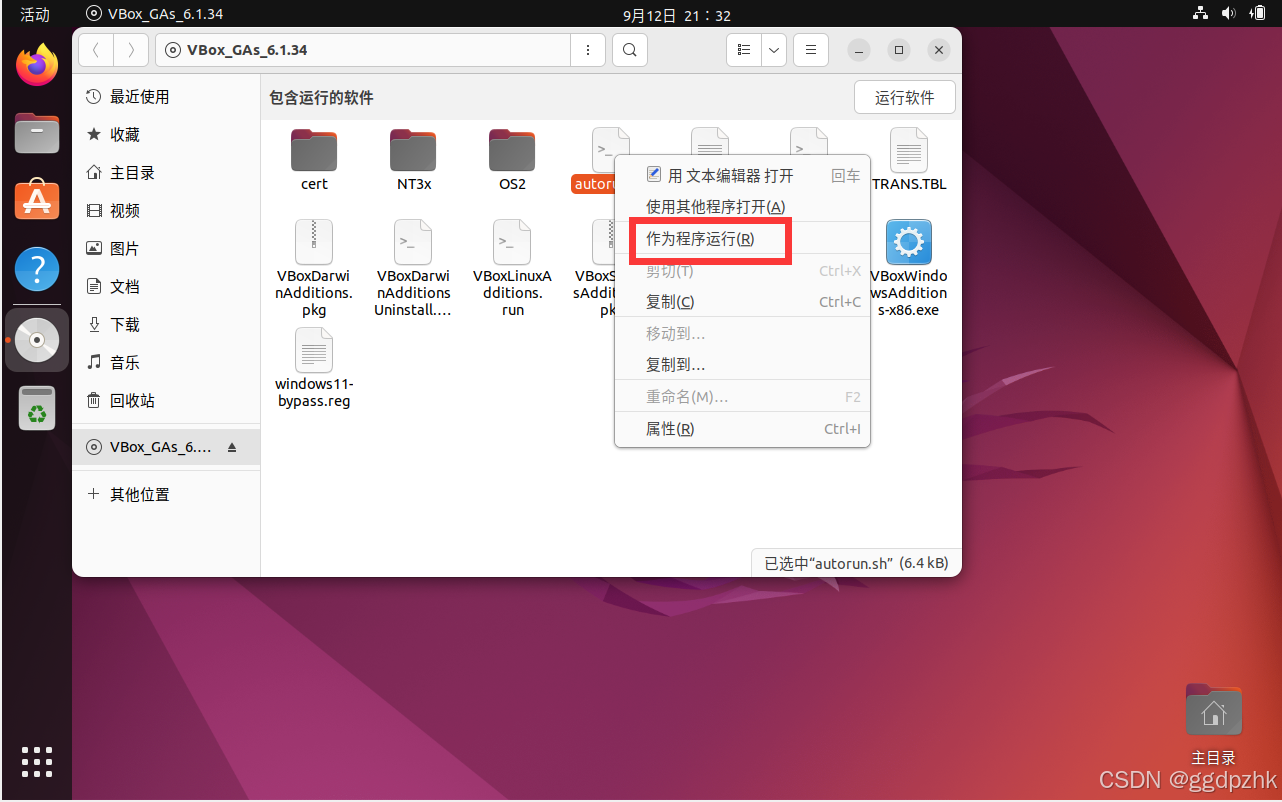Image resolution: width=1282 pixels, height=802 pixels.
Task: Go to Starred (收藏) in sidebar
Action: click(166, 135)
